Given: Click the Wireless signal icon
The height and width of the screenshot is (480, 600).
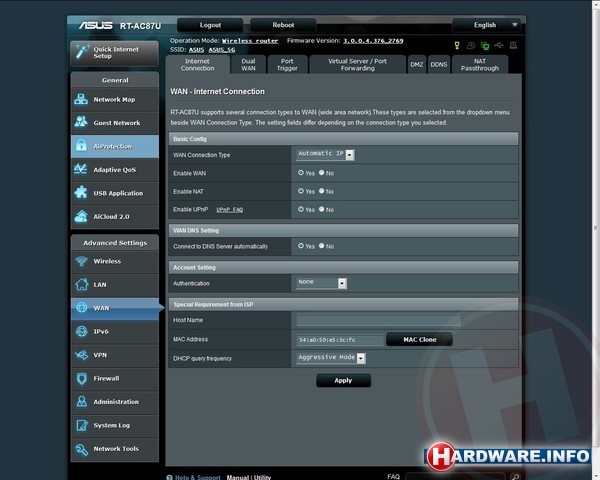Looking at the screenshot, I should tap(81, 261).
